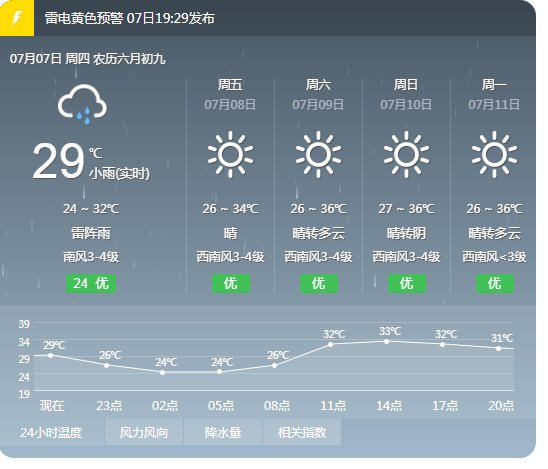Viewport: 548px width, 469px height.
Task: Switch to the 风力风向 tab
Action: [144, 433]
